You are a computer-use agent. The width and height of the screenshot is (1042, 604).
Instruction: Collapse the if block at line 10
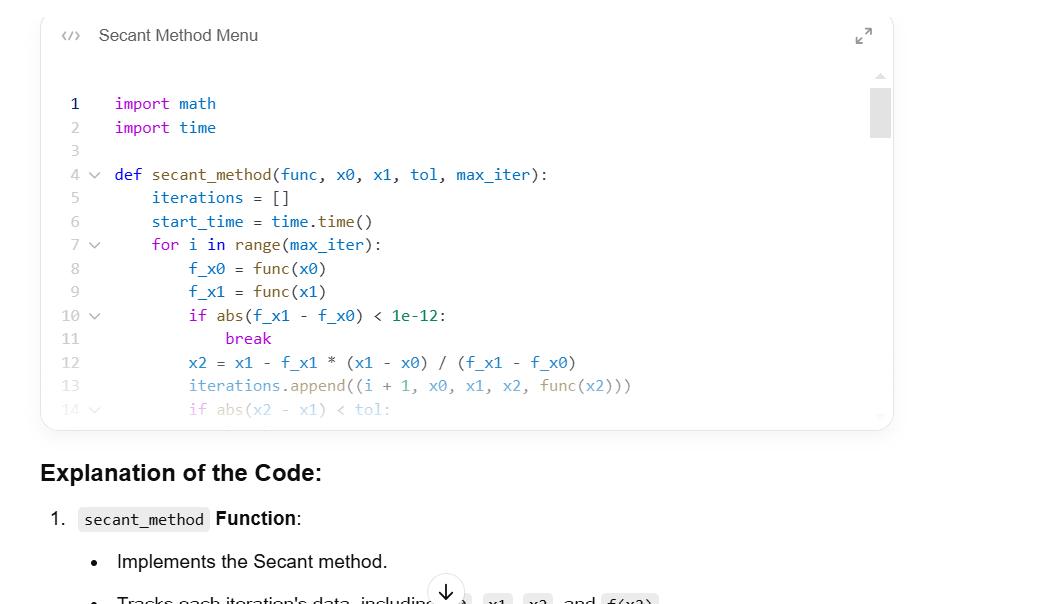tap(95, 316)
